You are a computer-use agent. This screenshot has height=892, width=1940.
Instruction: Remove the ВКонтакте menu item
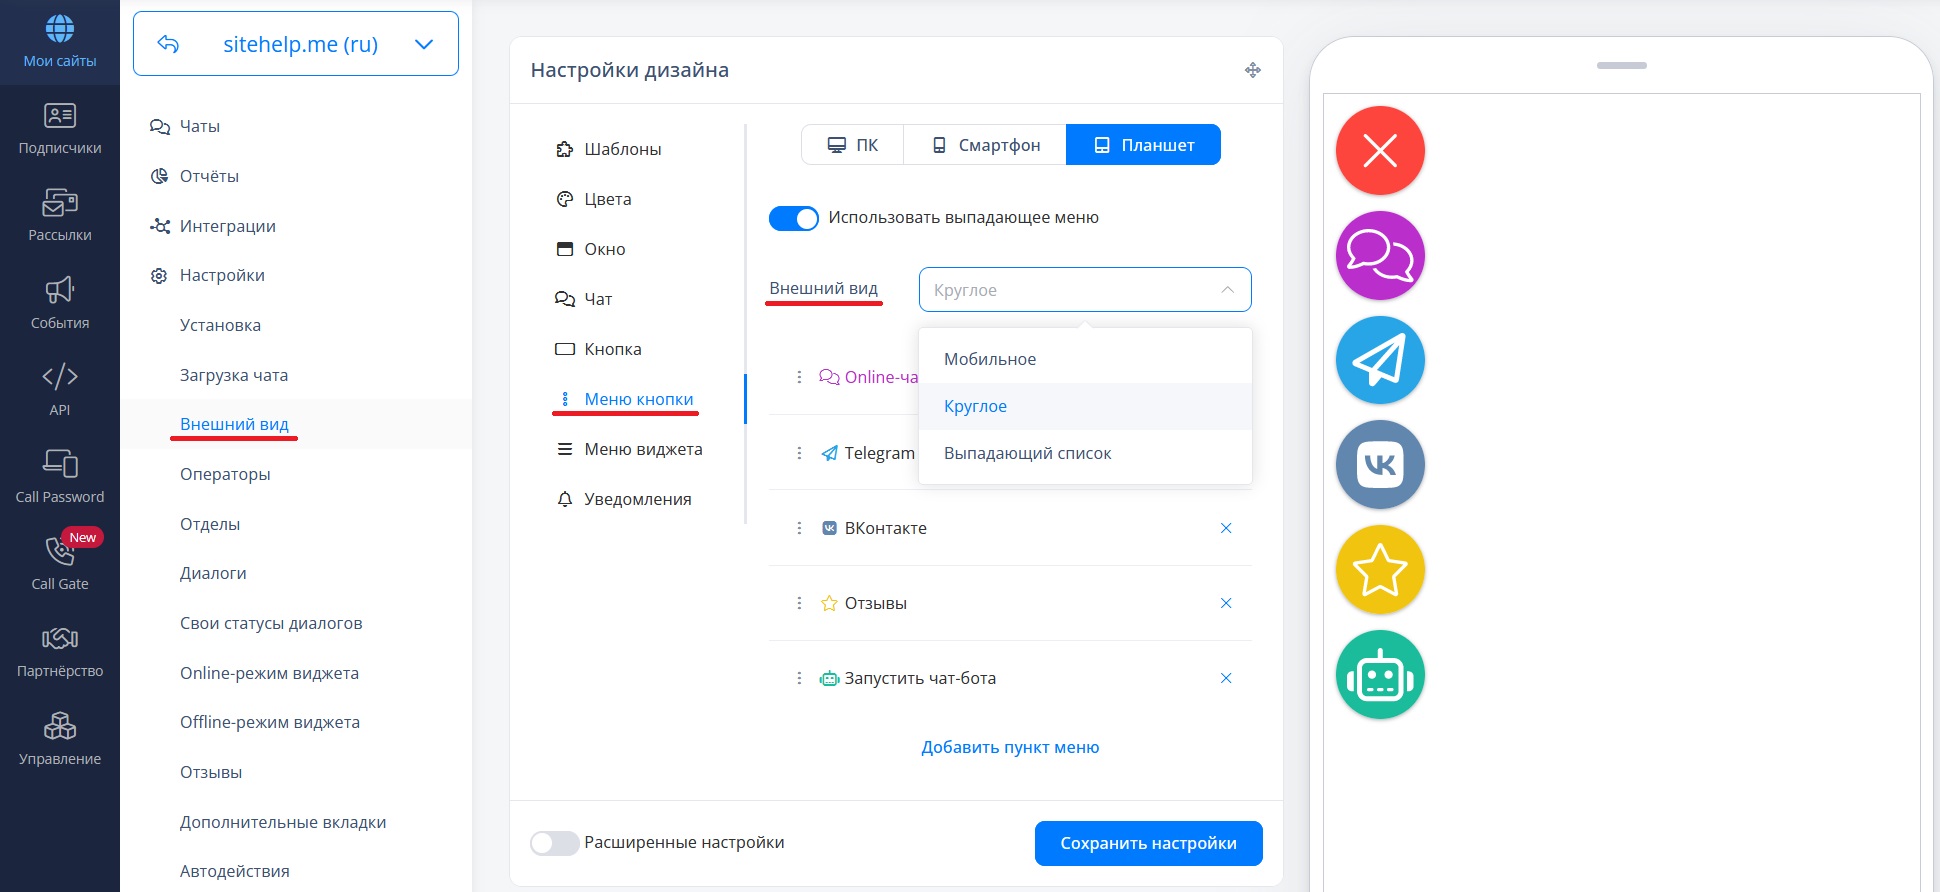point(1225,528)
